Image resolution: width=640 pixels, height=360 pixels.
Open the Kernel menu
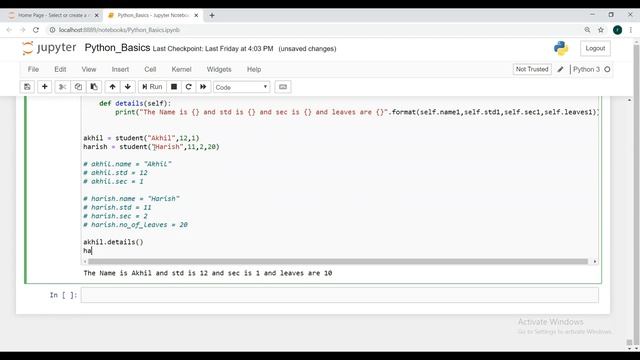[181, 69]
